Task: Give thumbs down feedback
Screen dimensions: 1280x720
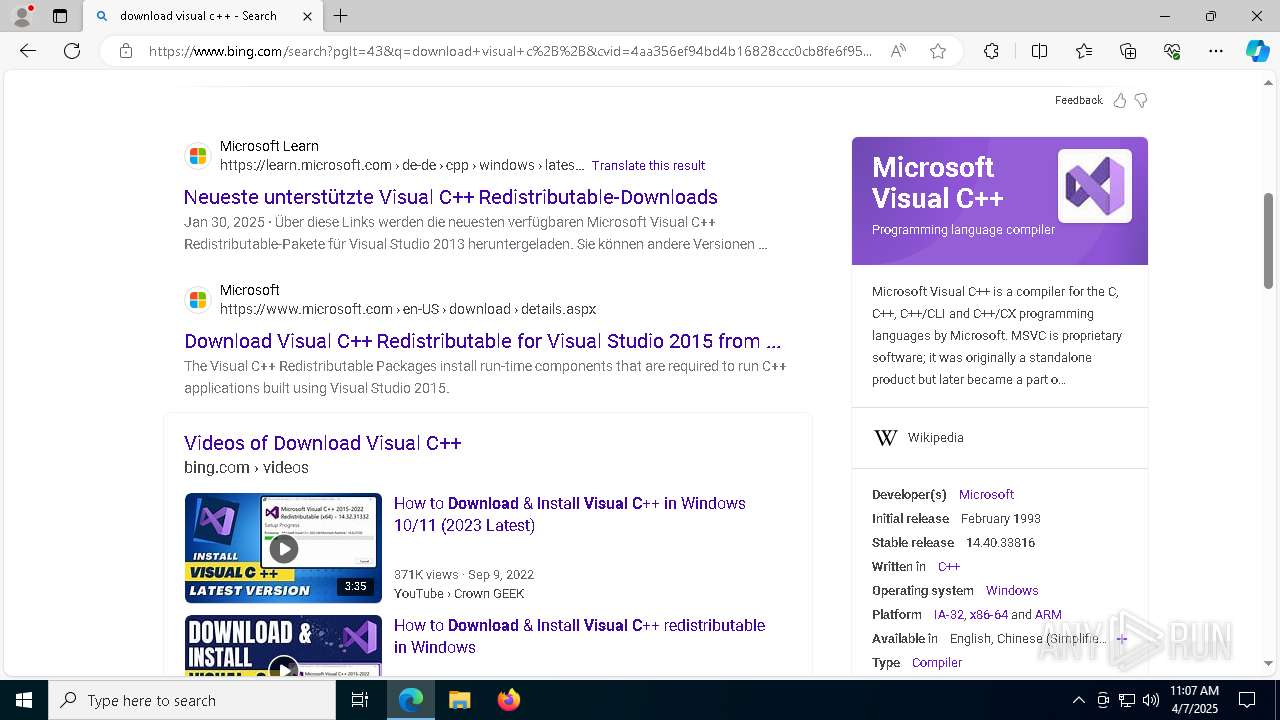Action: 1141,100
